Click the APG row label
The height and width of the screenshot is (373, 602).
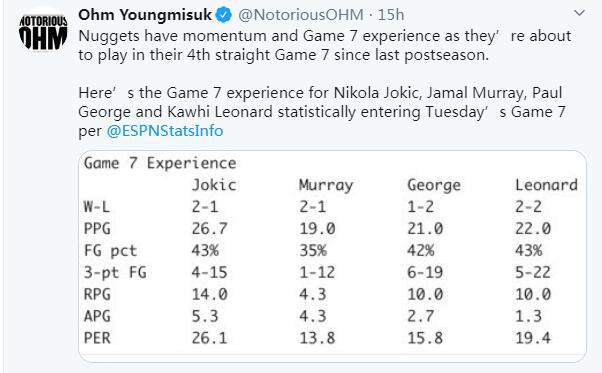(97, 316)
